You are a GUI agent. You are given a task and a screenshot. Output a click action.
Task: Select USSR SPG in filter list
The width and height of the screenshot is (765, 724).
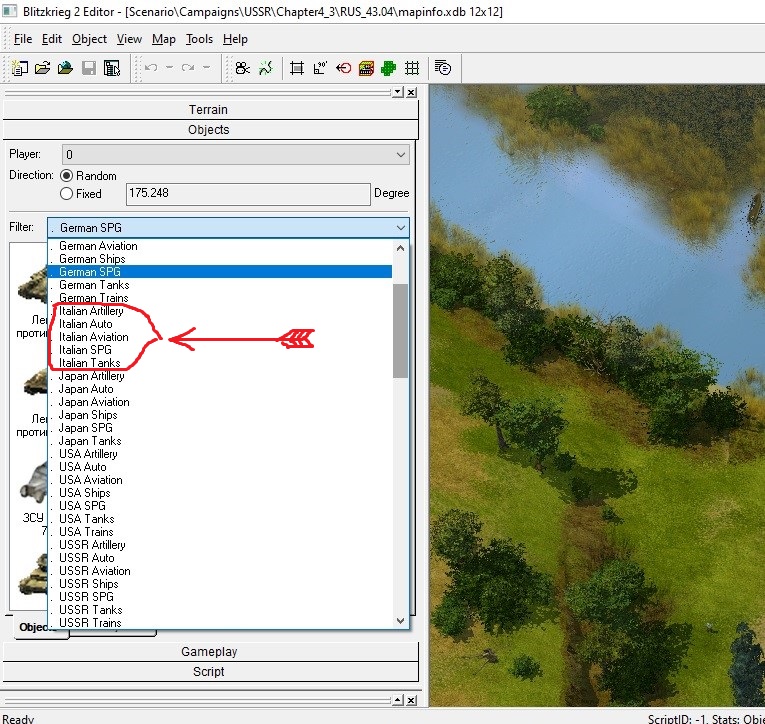(x=220, y=597)
